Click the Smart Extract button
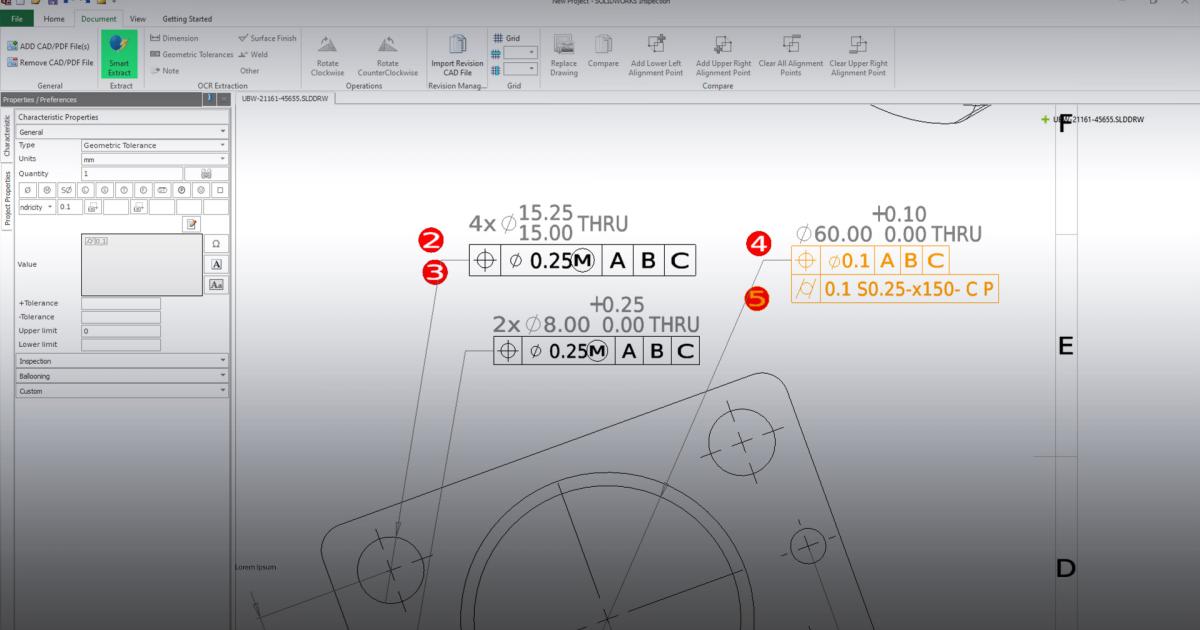This screenshot has height=630, width=1200. [119, 54]
